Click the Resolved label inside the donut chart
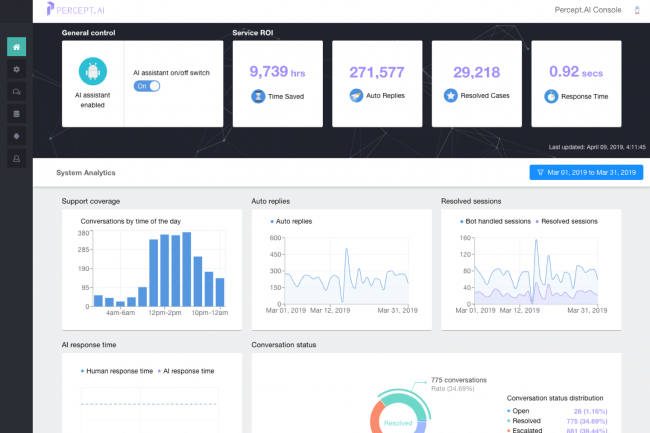The width and height of the screenshot is (650, 433). (x=398, y=423)
